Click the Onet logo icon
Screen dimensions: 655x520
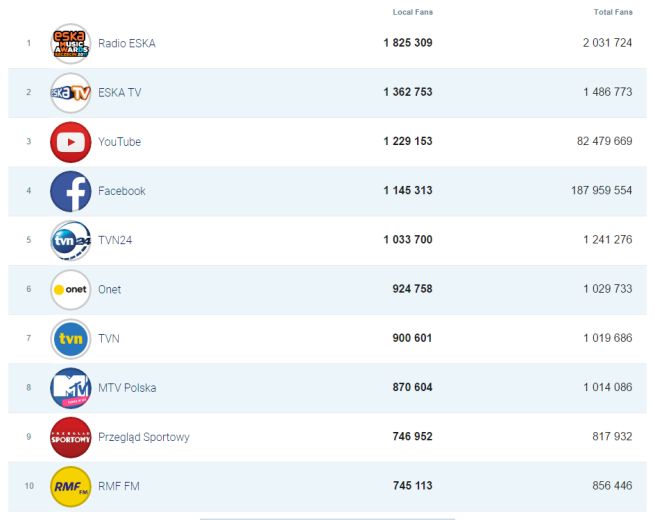pos(70,290)
